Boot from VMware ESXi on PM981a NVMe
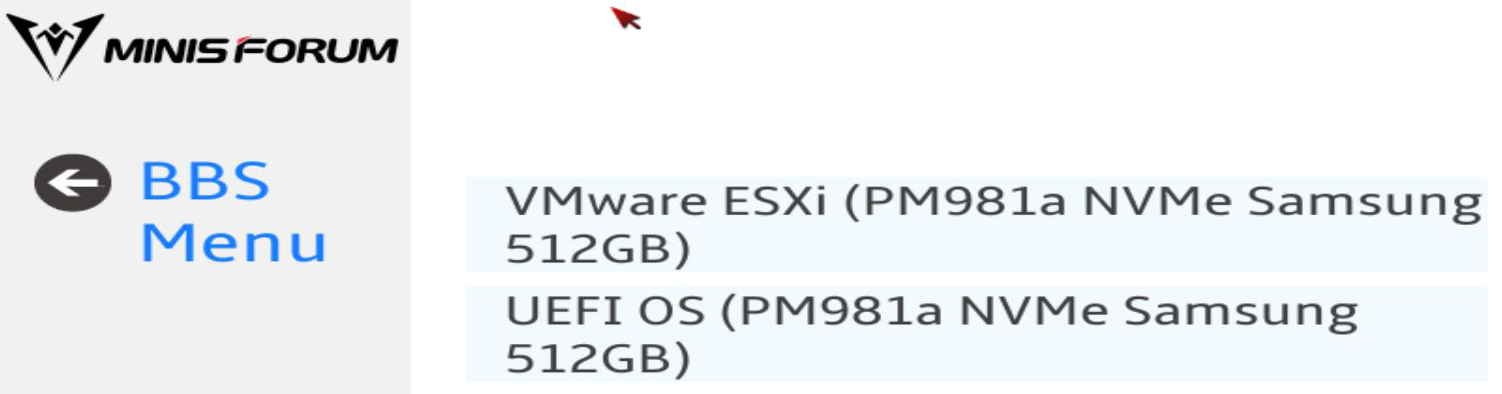 coord(976,226)
